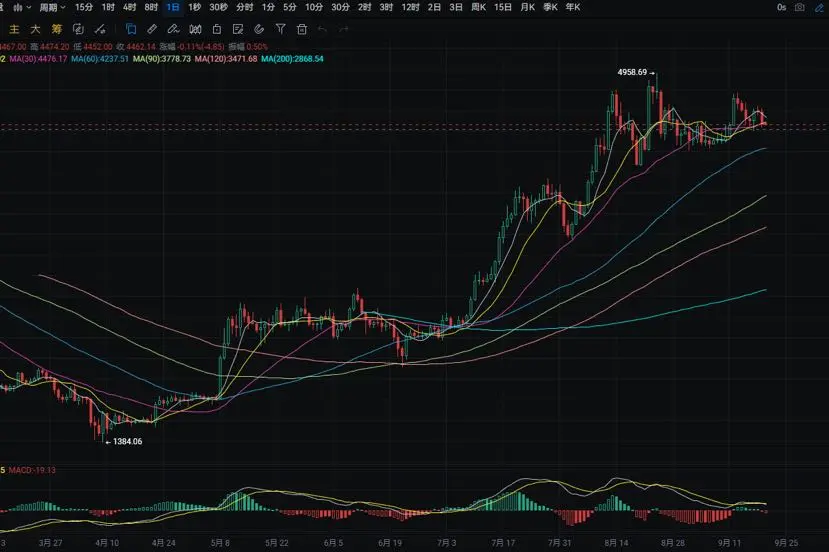This screenshot has width=829, height=552.
Task: Toggle the 筹 chip distribution indicator
Action: [x=56, y=30]
